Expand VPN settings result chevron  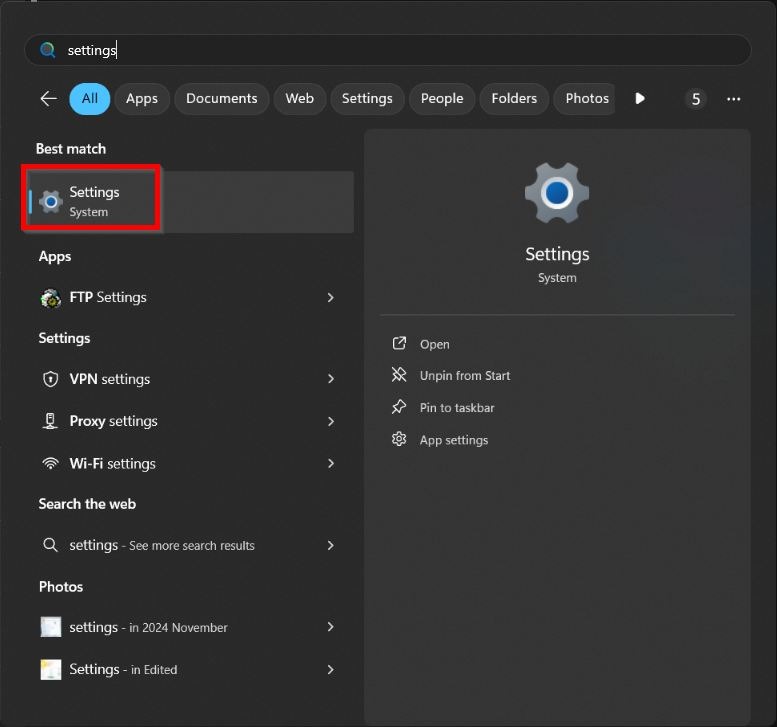click(x=330, y=379)
